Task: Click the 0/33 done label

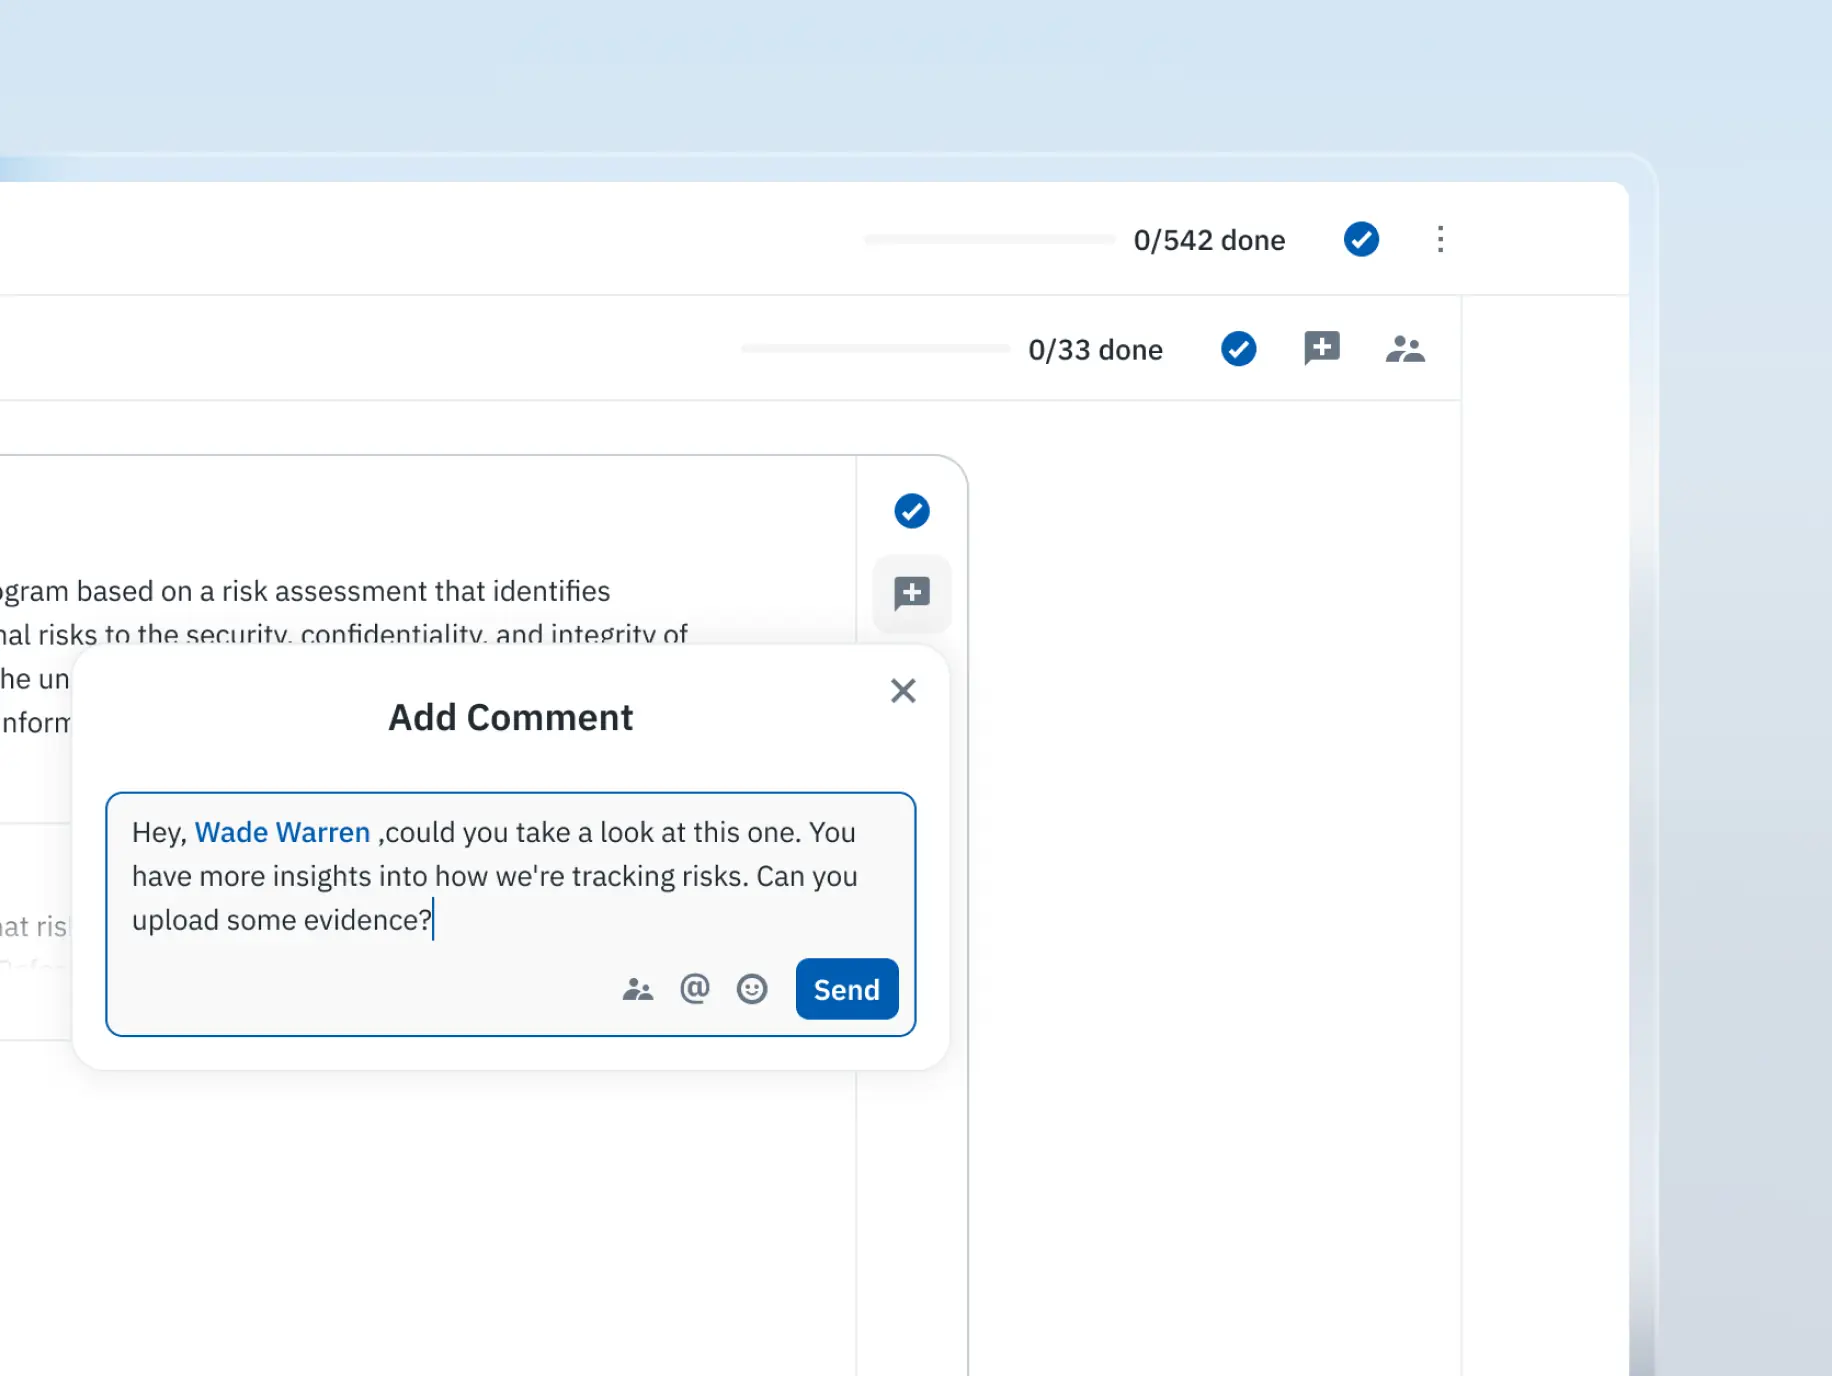Action: 1095,350
